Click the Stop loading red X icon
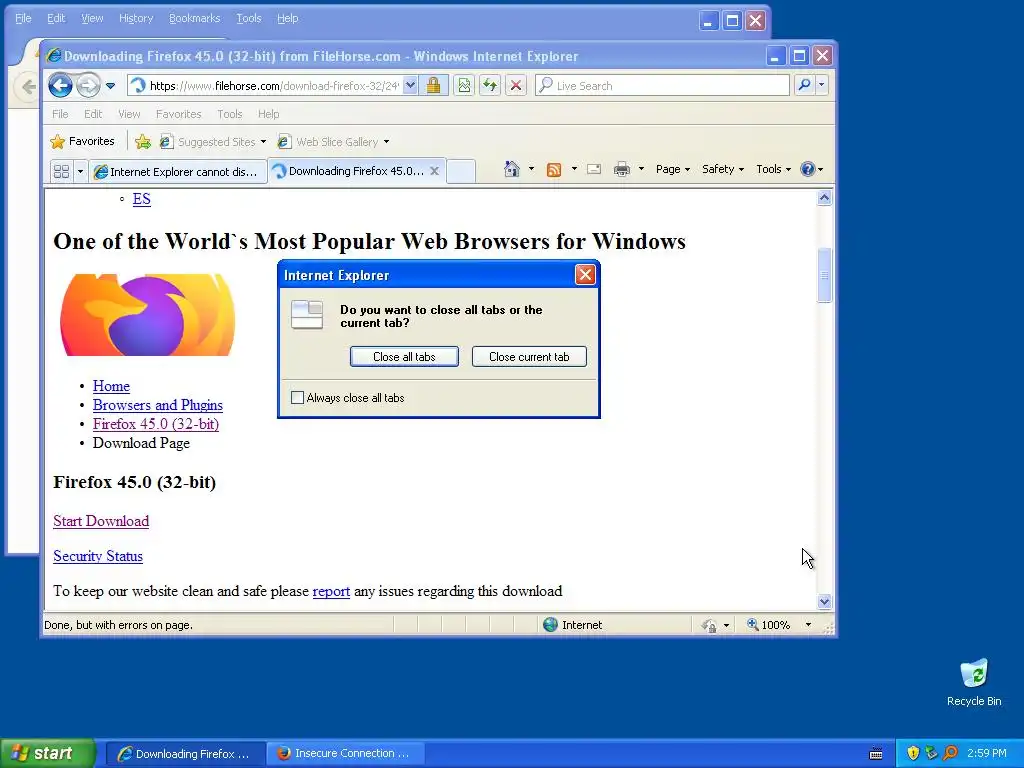 [x=516, y=85]
